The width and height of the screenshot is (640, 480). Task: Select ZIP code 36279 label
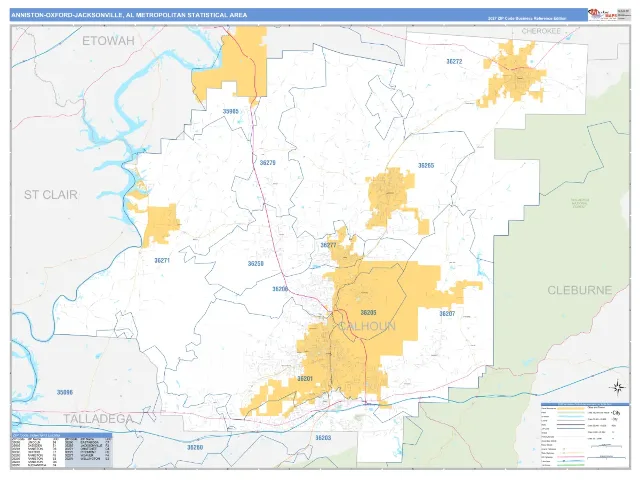(267, 162)
